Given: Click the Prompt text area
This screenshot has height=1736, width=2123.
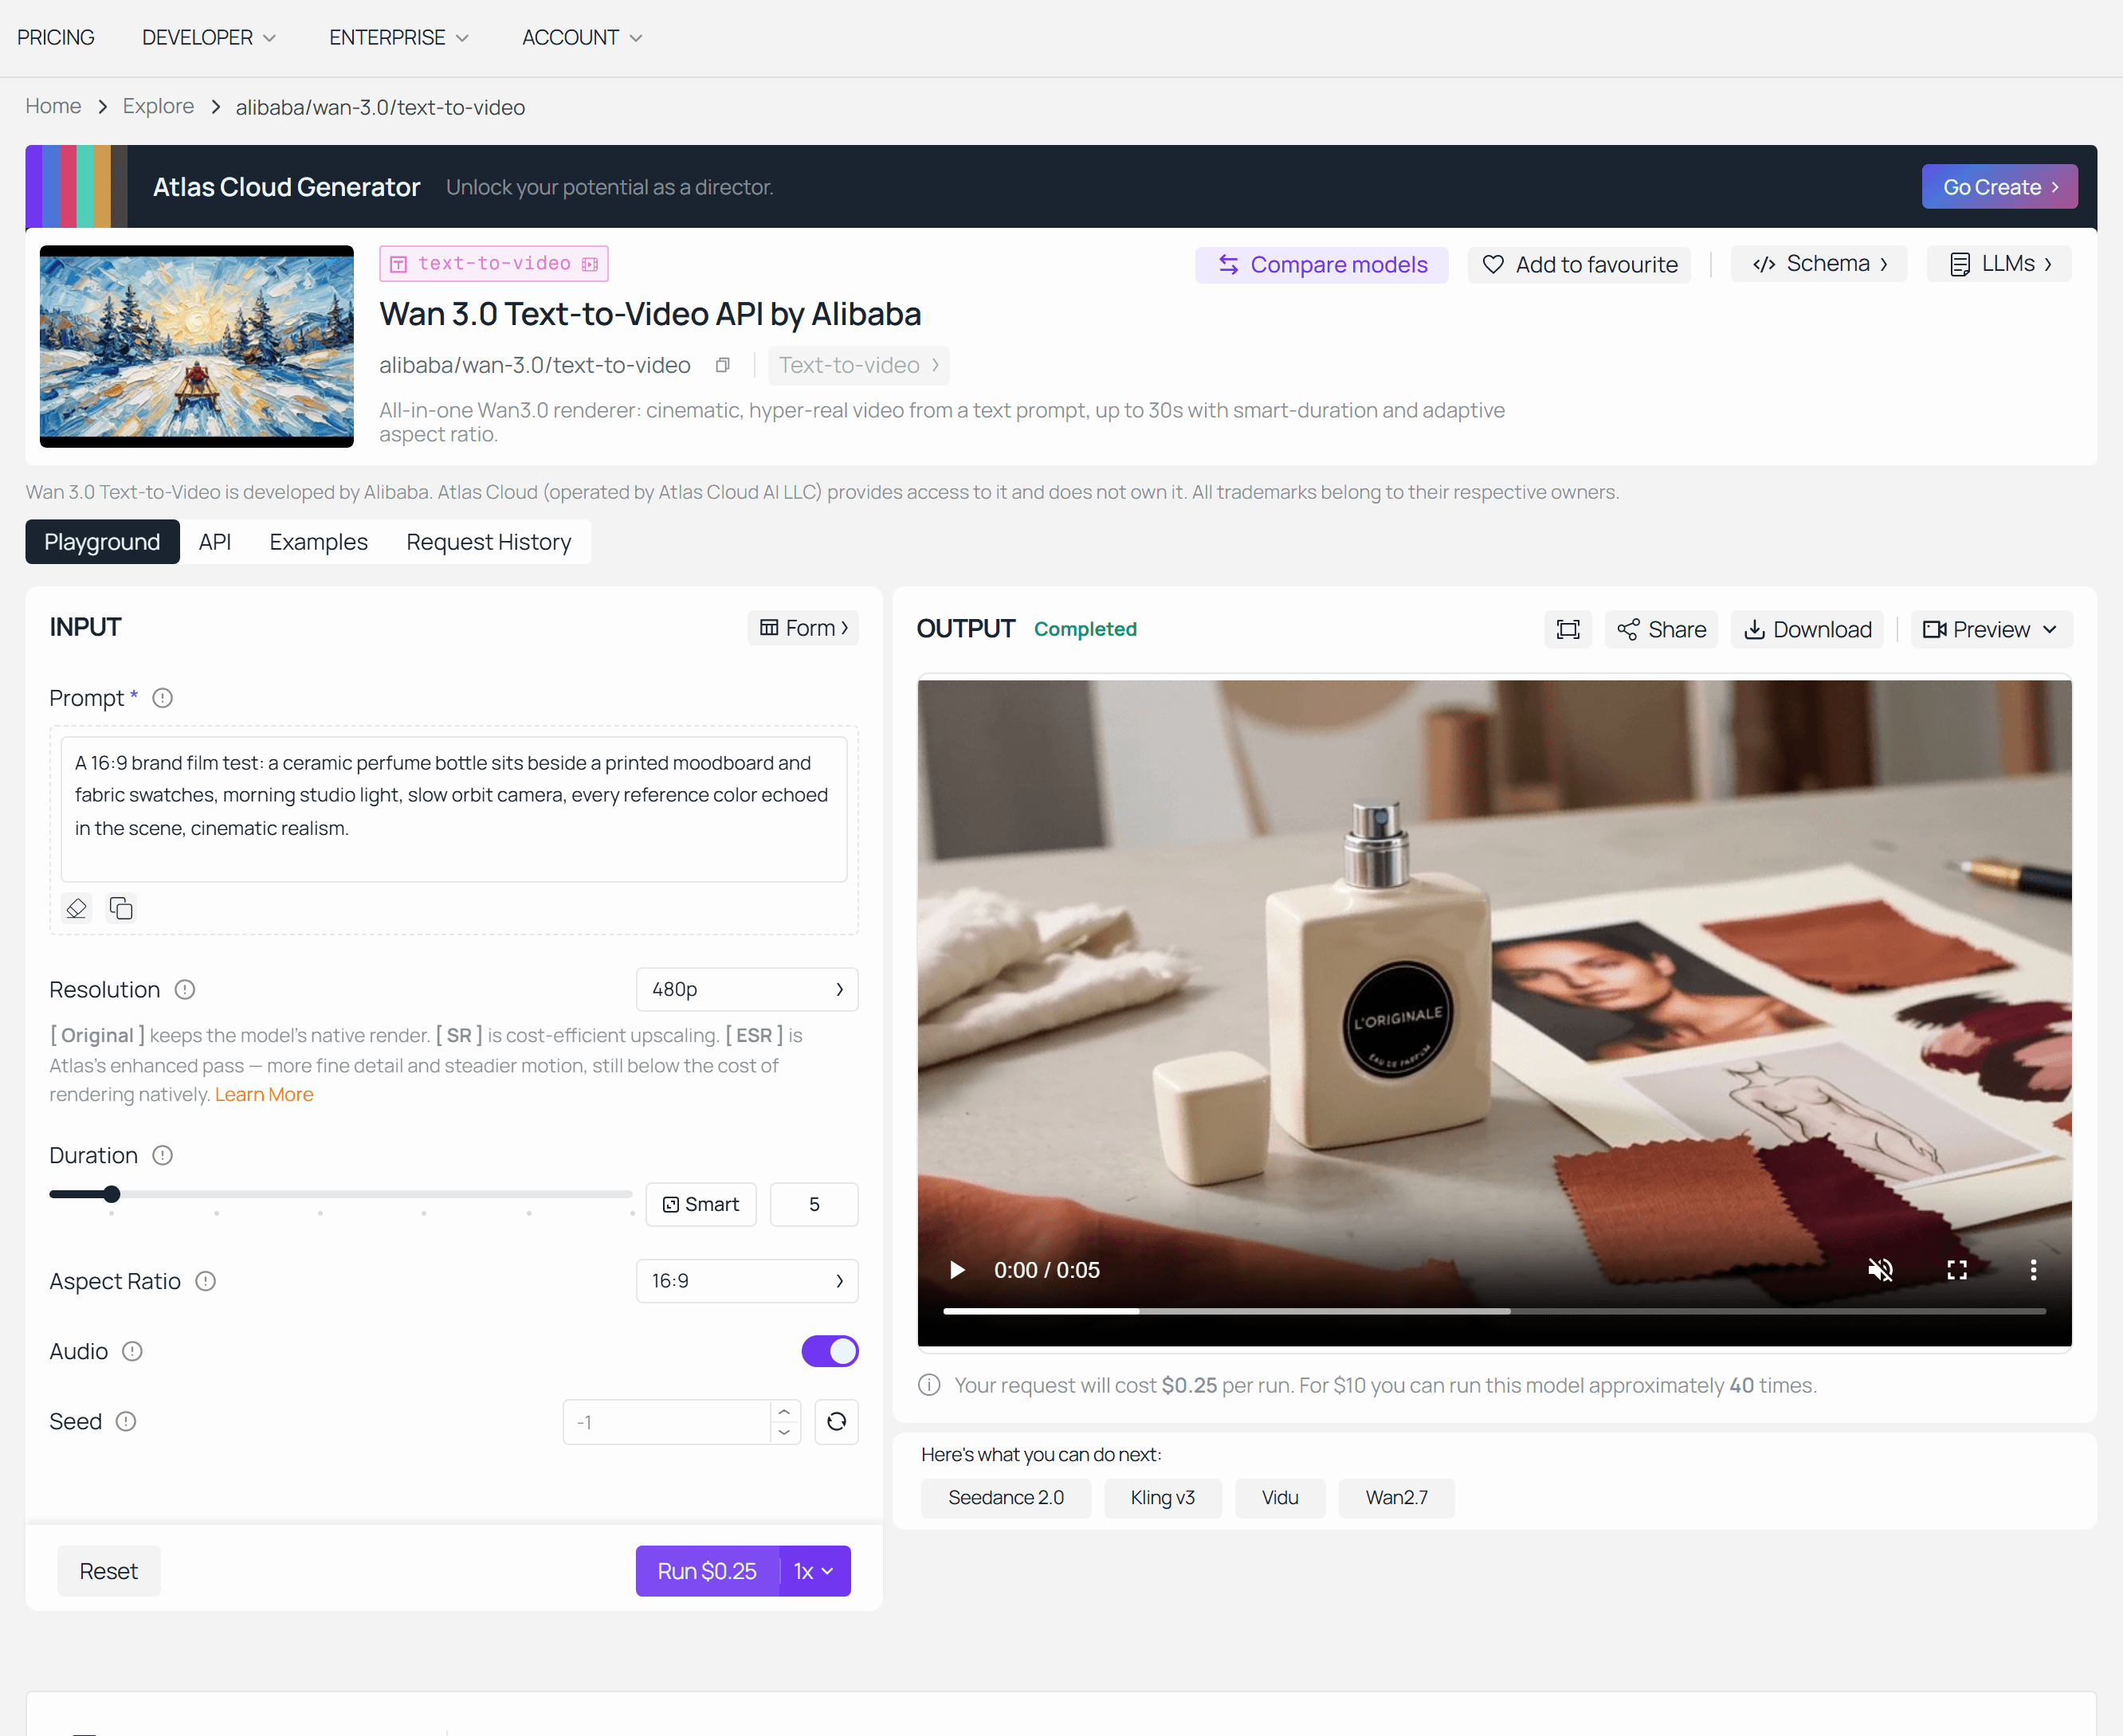Looking at the screenshot, I should [x=454, y=809].
